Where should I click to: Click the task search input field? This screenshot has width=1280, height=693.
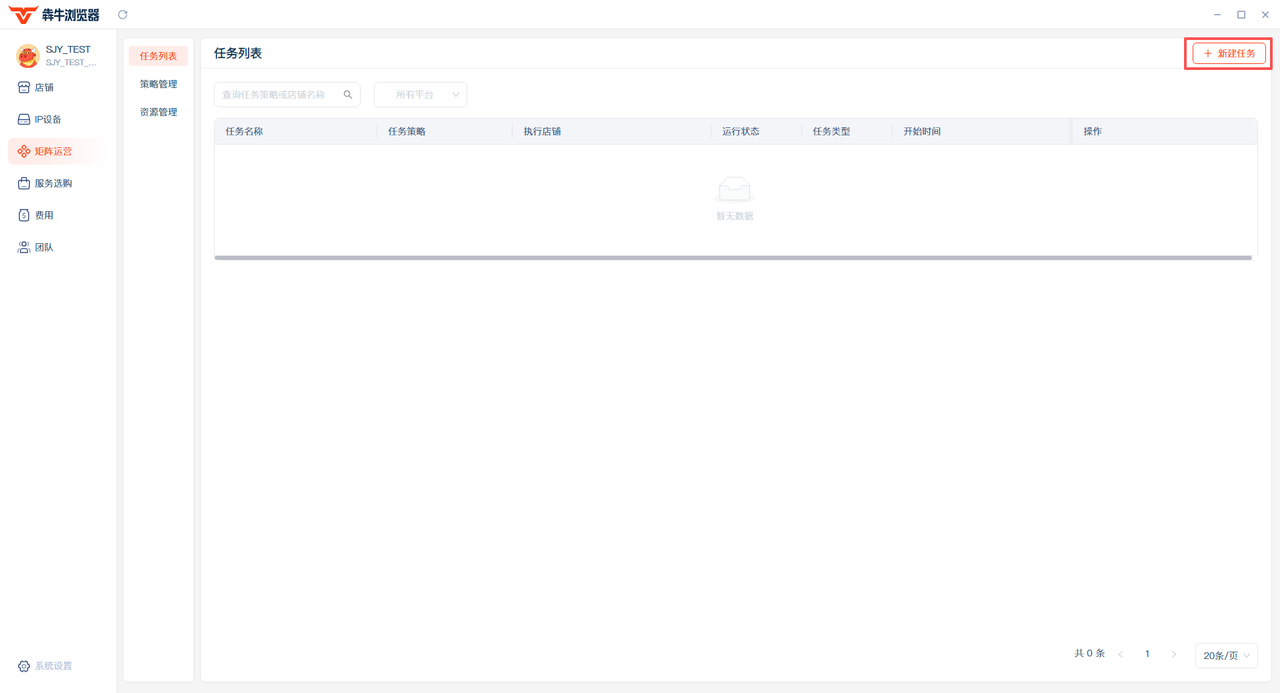pyautogui.click(x=278, y=95)
